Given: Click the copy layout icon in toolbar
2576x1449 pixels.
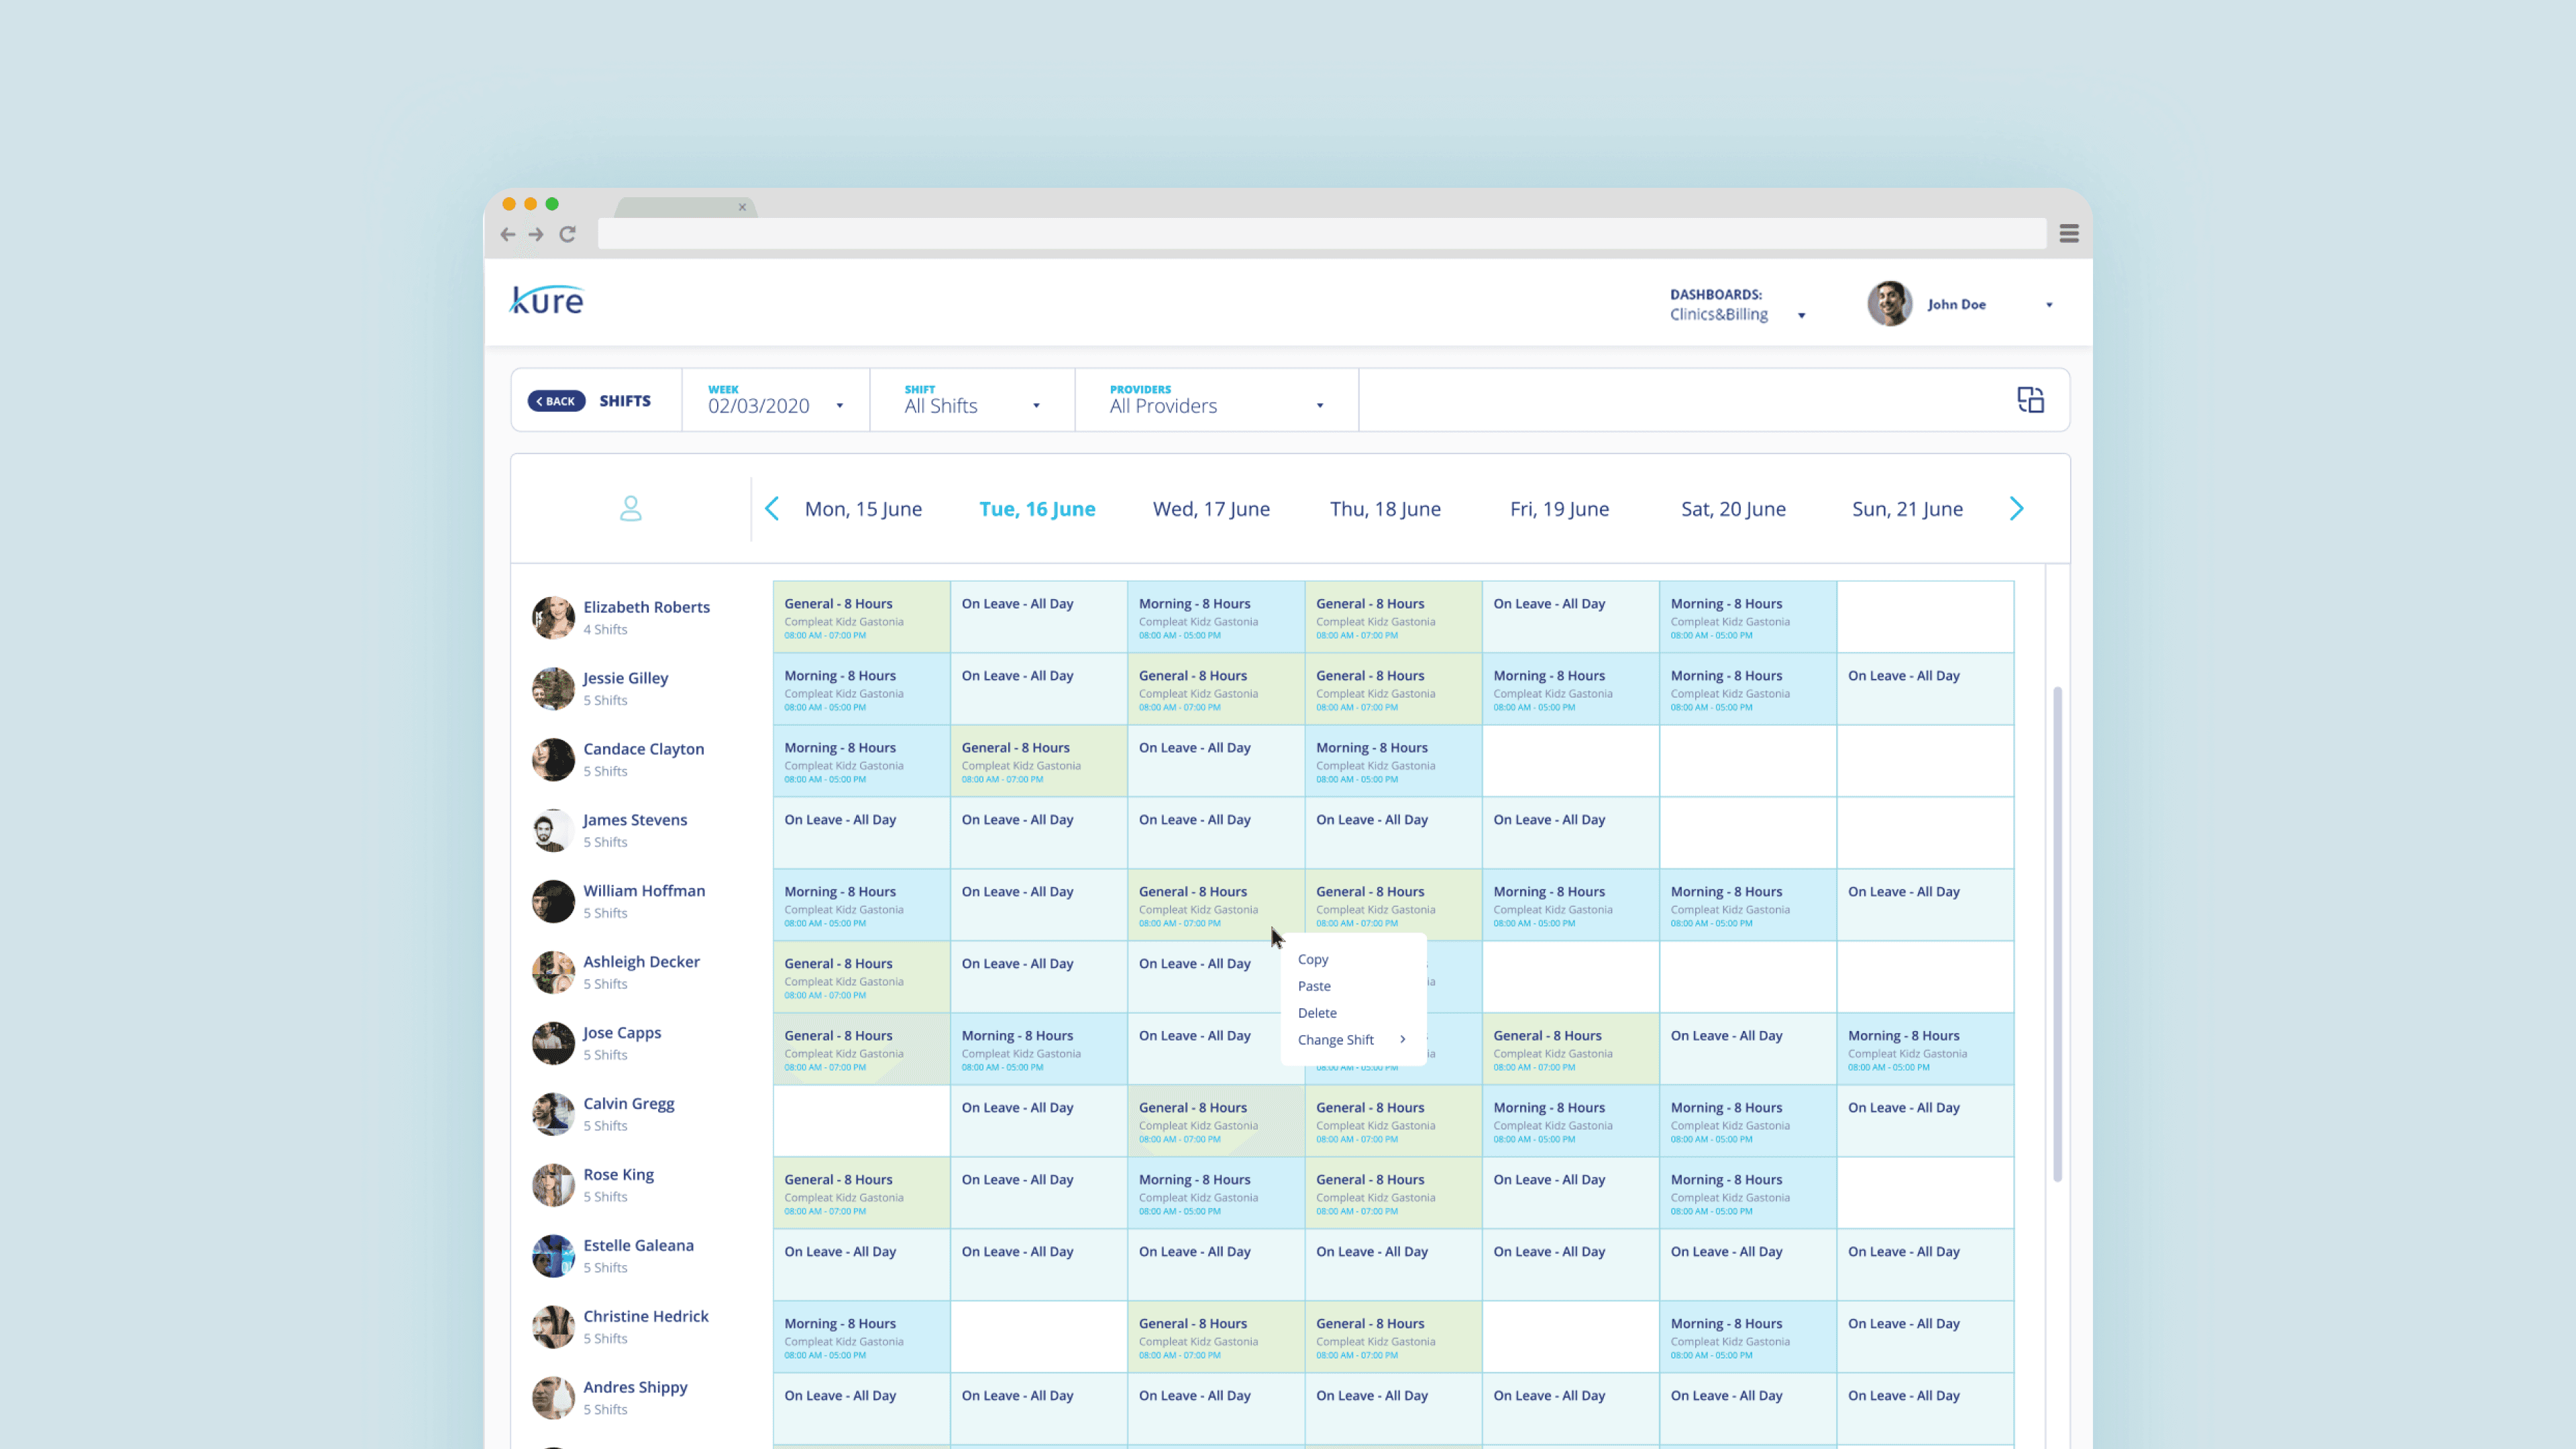Looking at the screenshot, I should click(x=2030, y=400).
